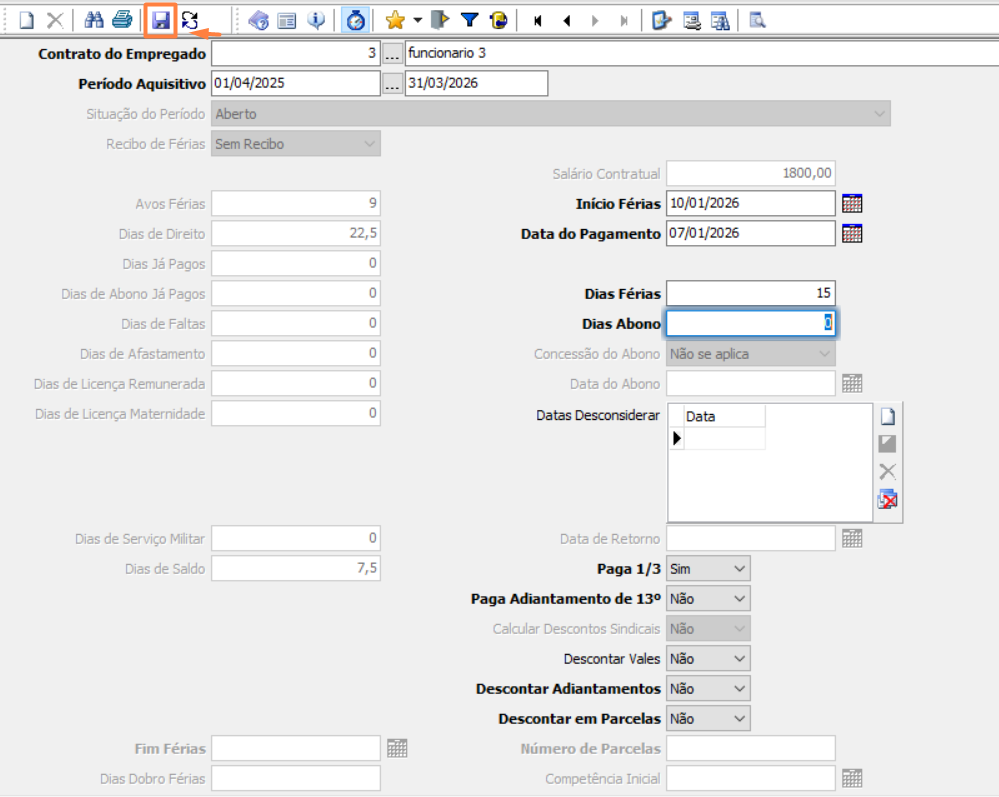Click the printer icon in toolbar
999x797 pixels.
pos(122,20)
